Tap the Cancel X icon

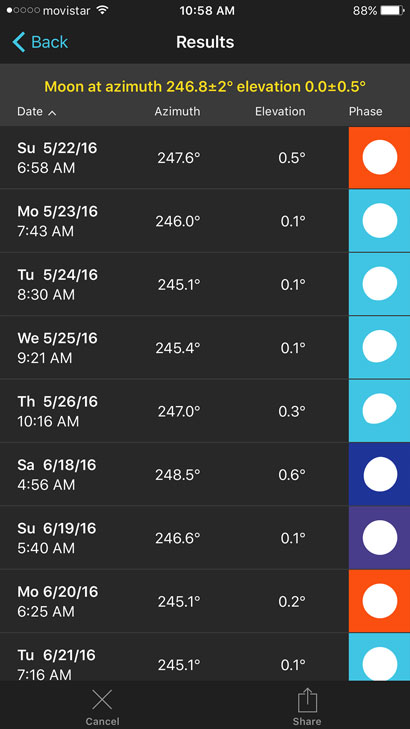pos(102,700)
